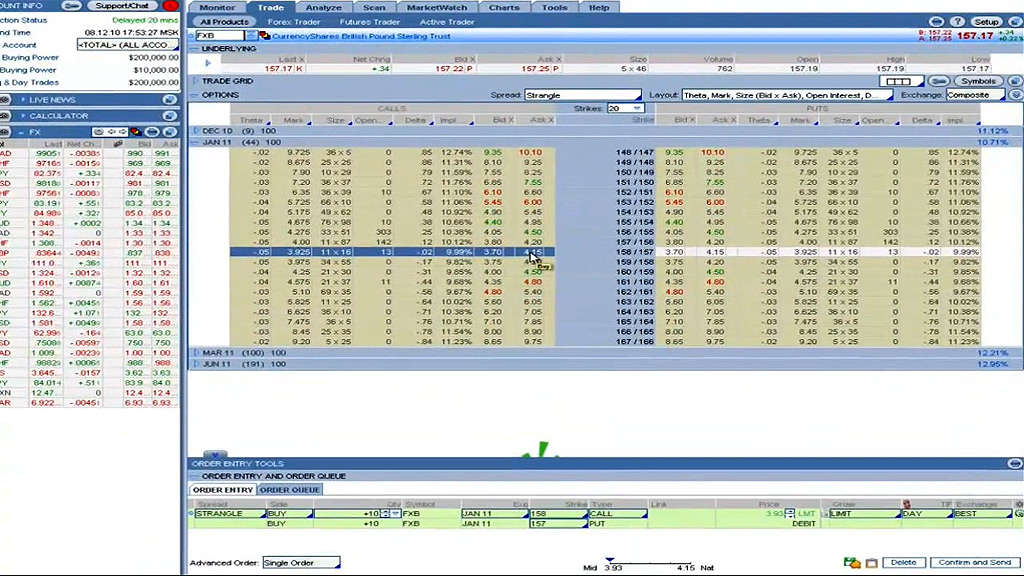Switch to the Analyze tab
The height and width of the screenshot is (576, 1024).
click(323, 7)
